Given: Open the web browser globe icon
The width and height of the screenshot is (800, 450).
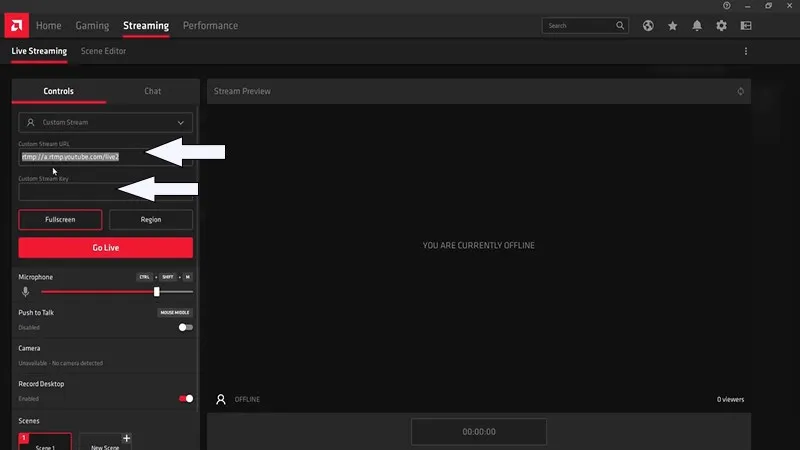Looking at the screenshot, I should (x=648, y=26).
